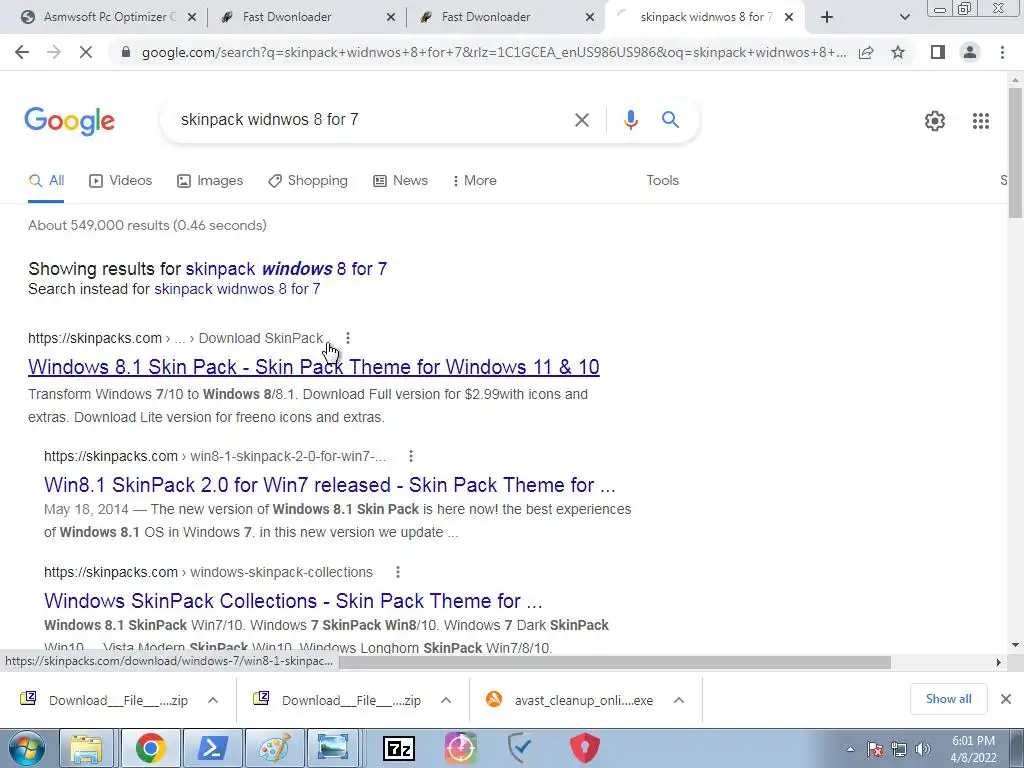Image resolution: width=1024 pixels, height=768 pixels.
Task: Select the Shopping search filter
Action: point(308,181)
